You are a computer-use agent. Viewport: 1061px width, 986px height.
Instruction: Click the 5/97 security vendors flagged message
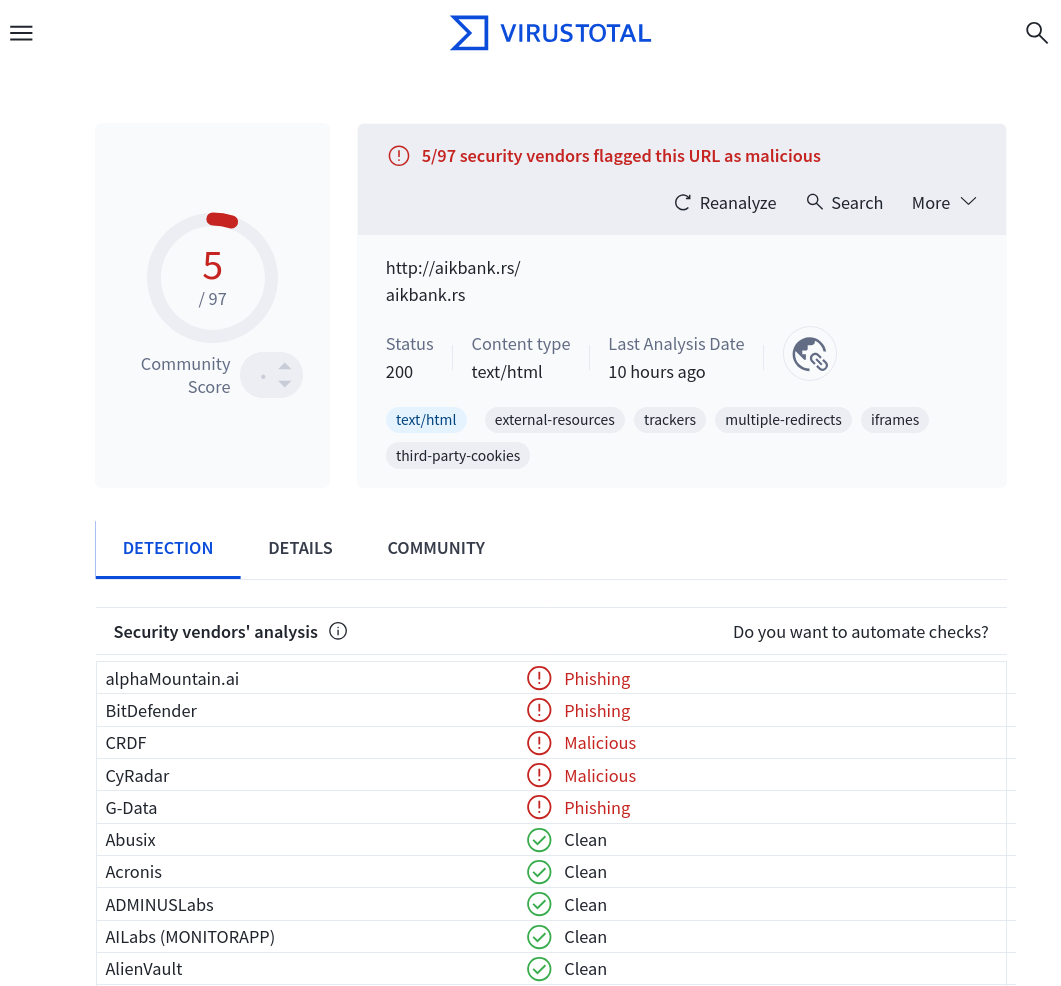[620, 156]
